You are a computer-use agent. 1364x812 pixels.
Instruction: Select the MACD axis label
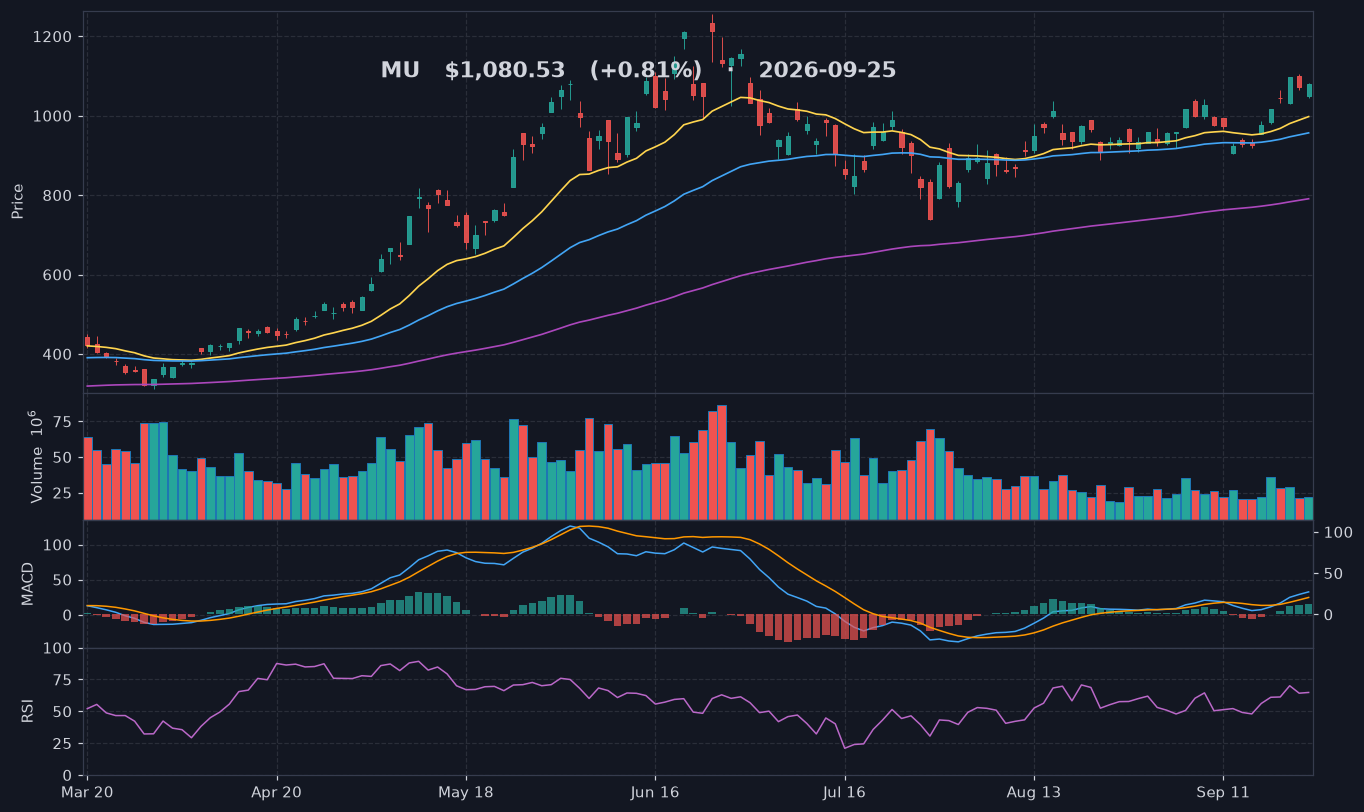(28, 583)
